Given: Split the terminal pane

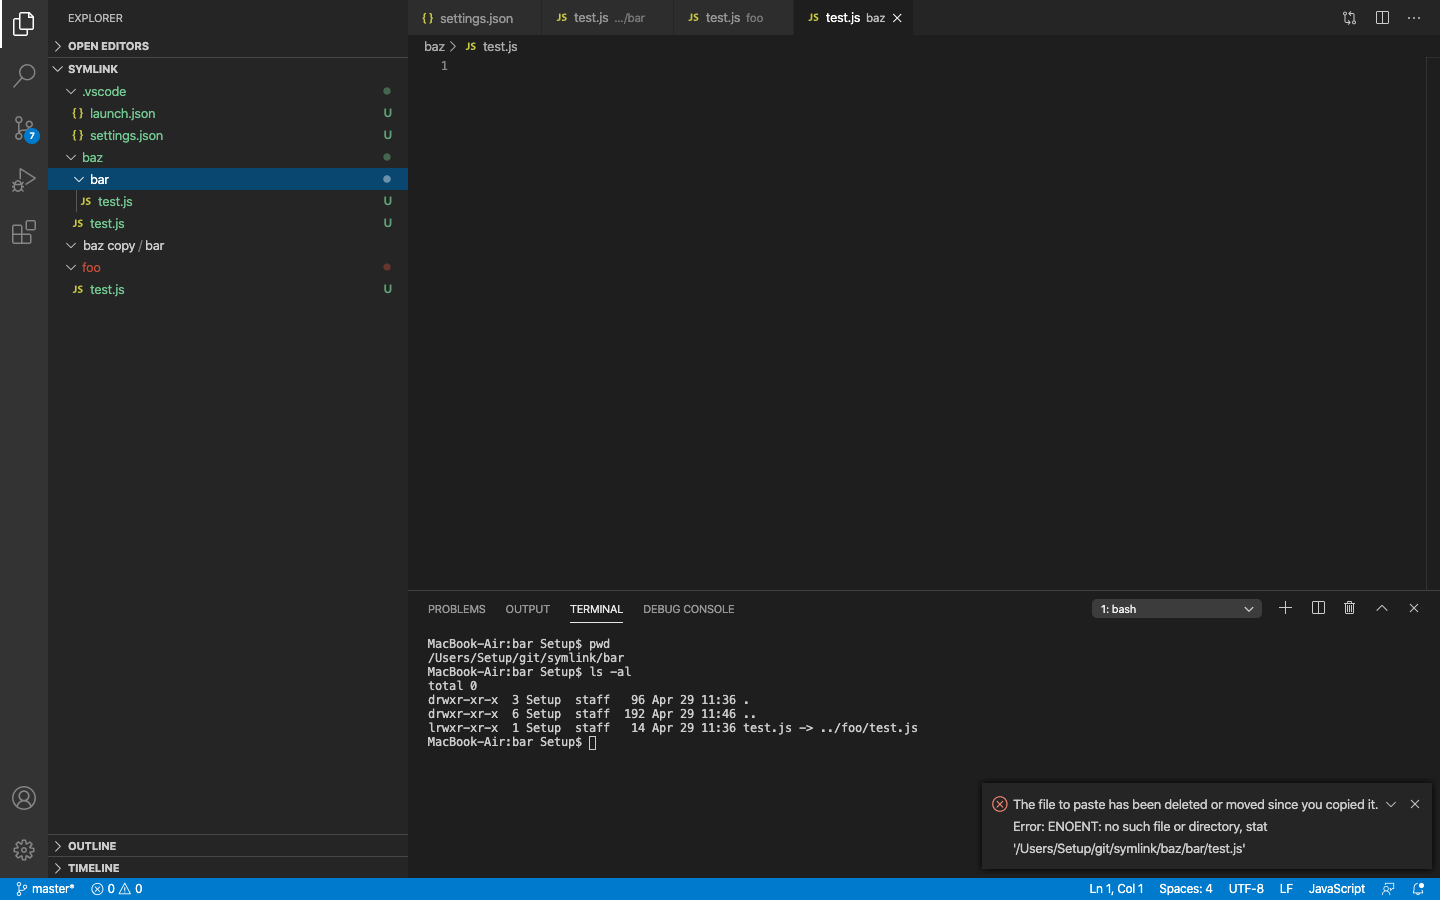Looking at the screenshot, I should [x=1318, y=607].
